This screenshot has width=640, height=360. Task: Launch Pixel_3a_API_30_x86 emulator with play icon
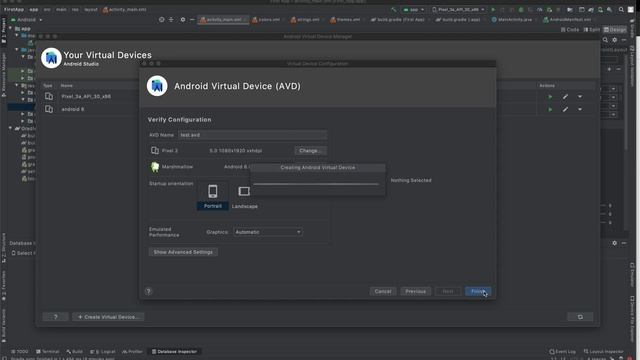[x=550, y=97]
